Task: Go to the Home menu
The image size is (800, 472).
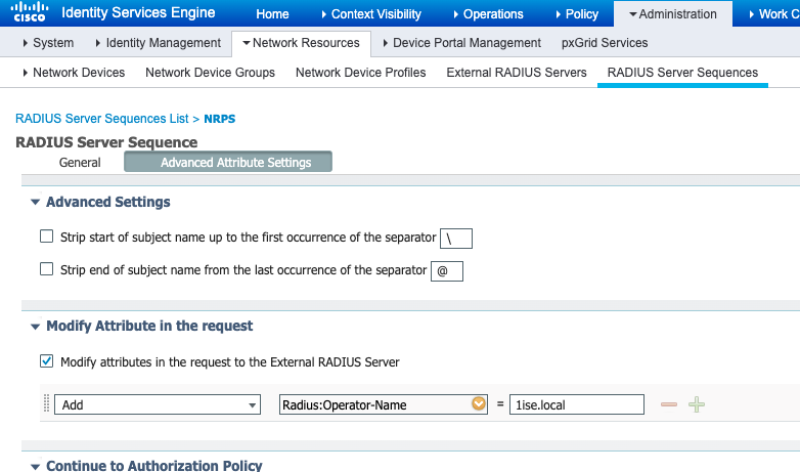Action: 272,14
